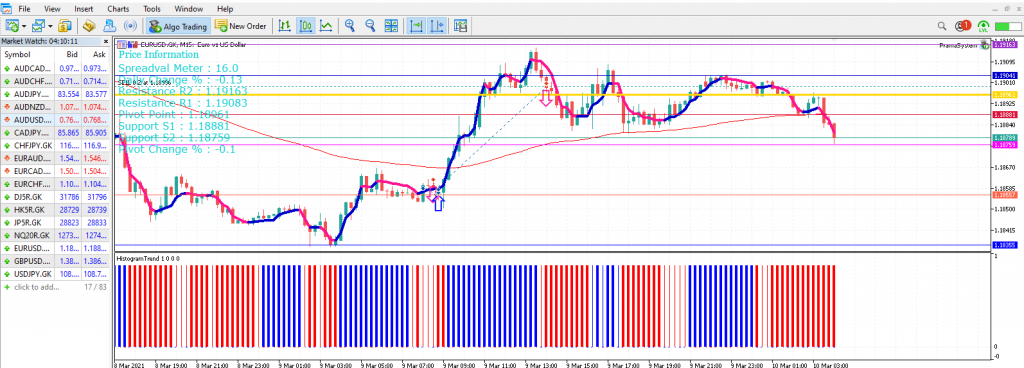
Task: Click the new chart icon in the toolbar
Action: [x=12, y=26]
